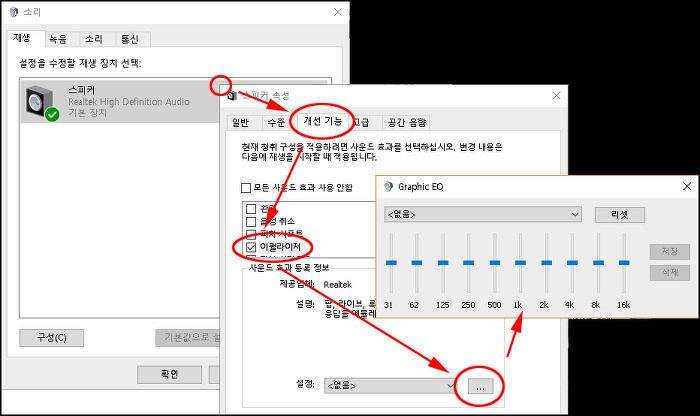Image resolution: width=700 pixels, height=416 pixels.
Task: Click the Realtek provider name text
Action: click(x=338, y=285)
